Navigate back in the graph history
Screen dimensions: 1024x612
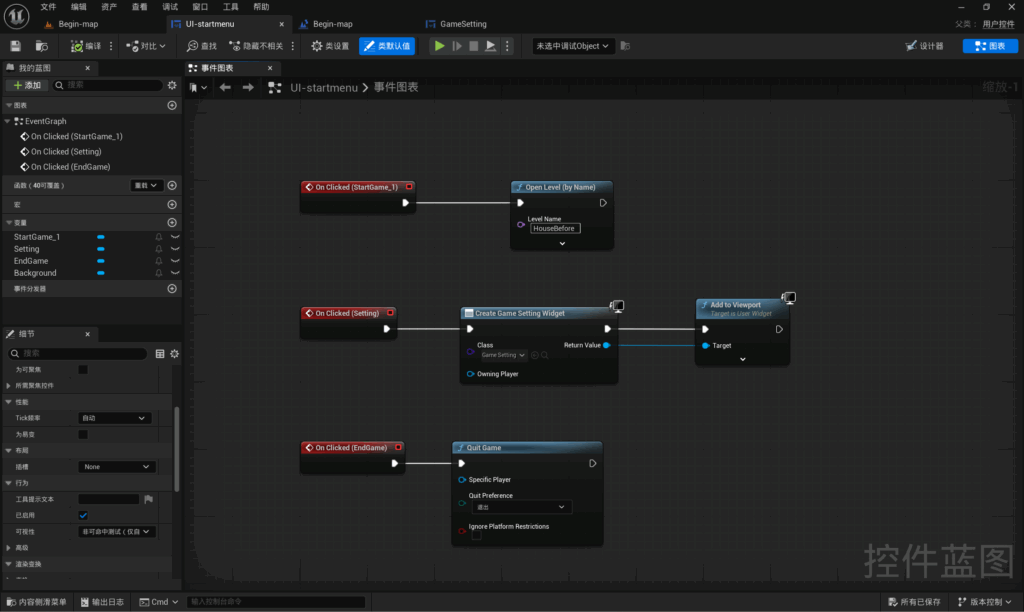pyautogui.click(x=225, y=88)
